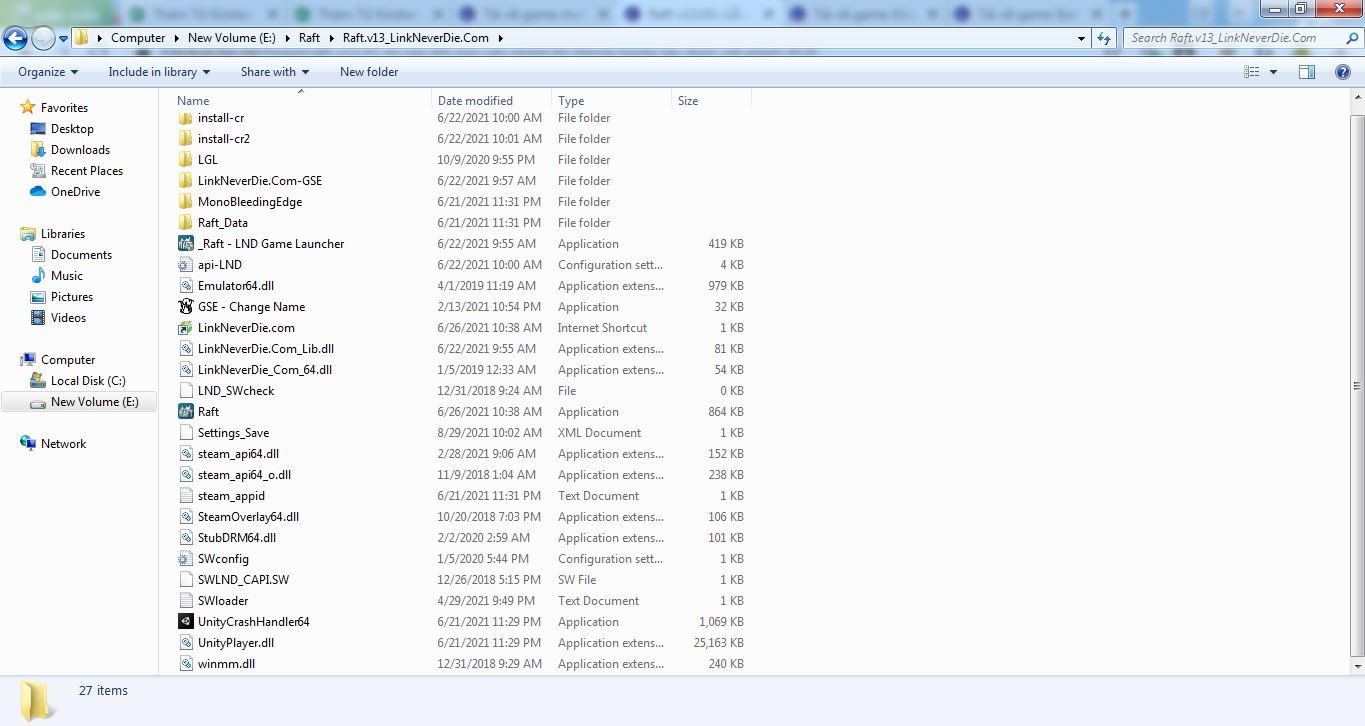Expand the change view options arrow
The image size is (1365, 726).
(x=1273, y=72)
